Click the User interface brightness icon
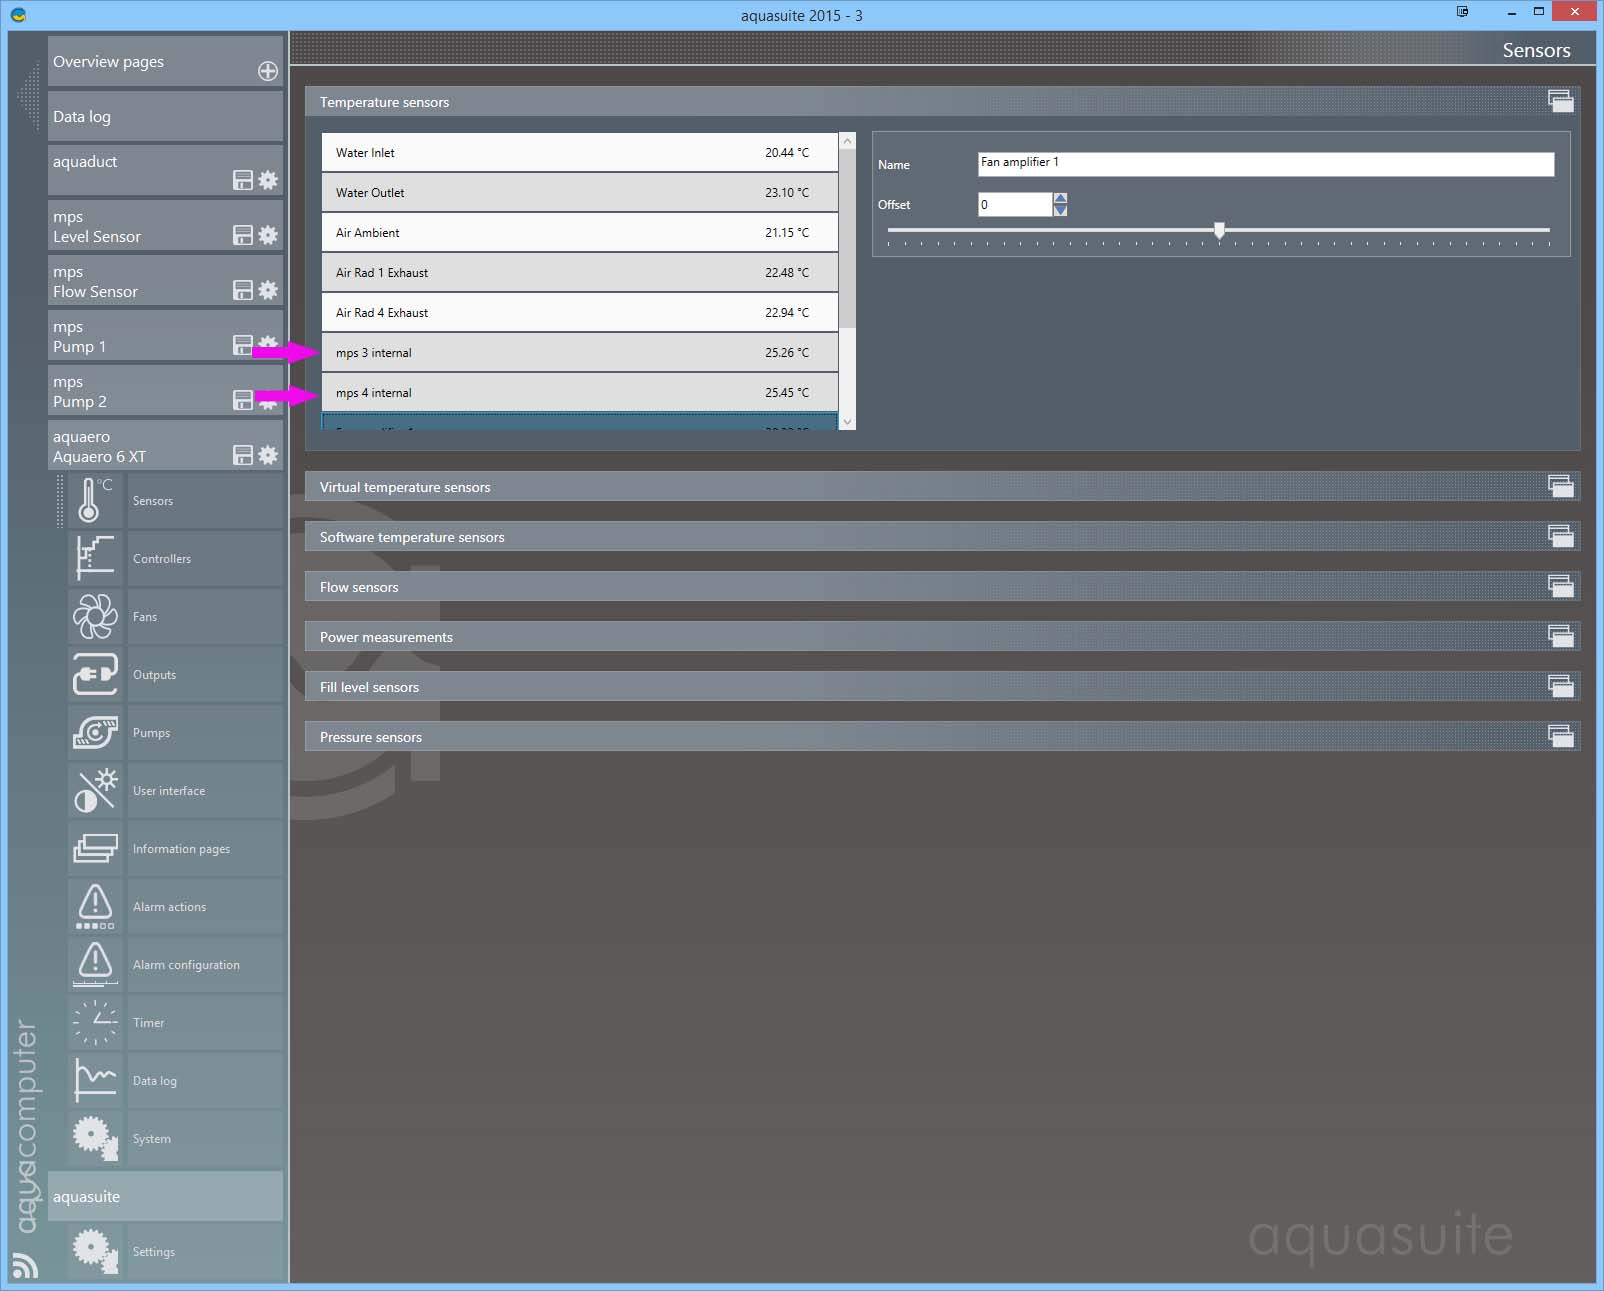1604x1291 pixels. click(x=95, y=790)
